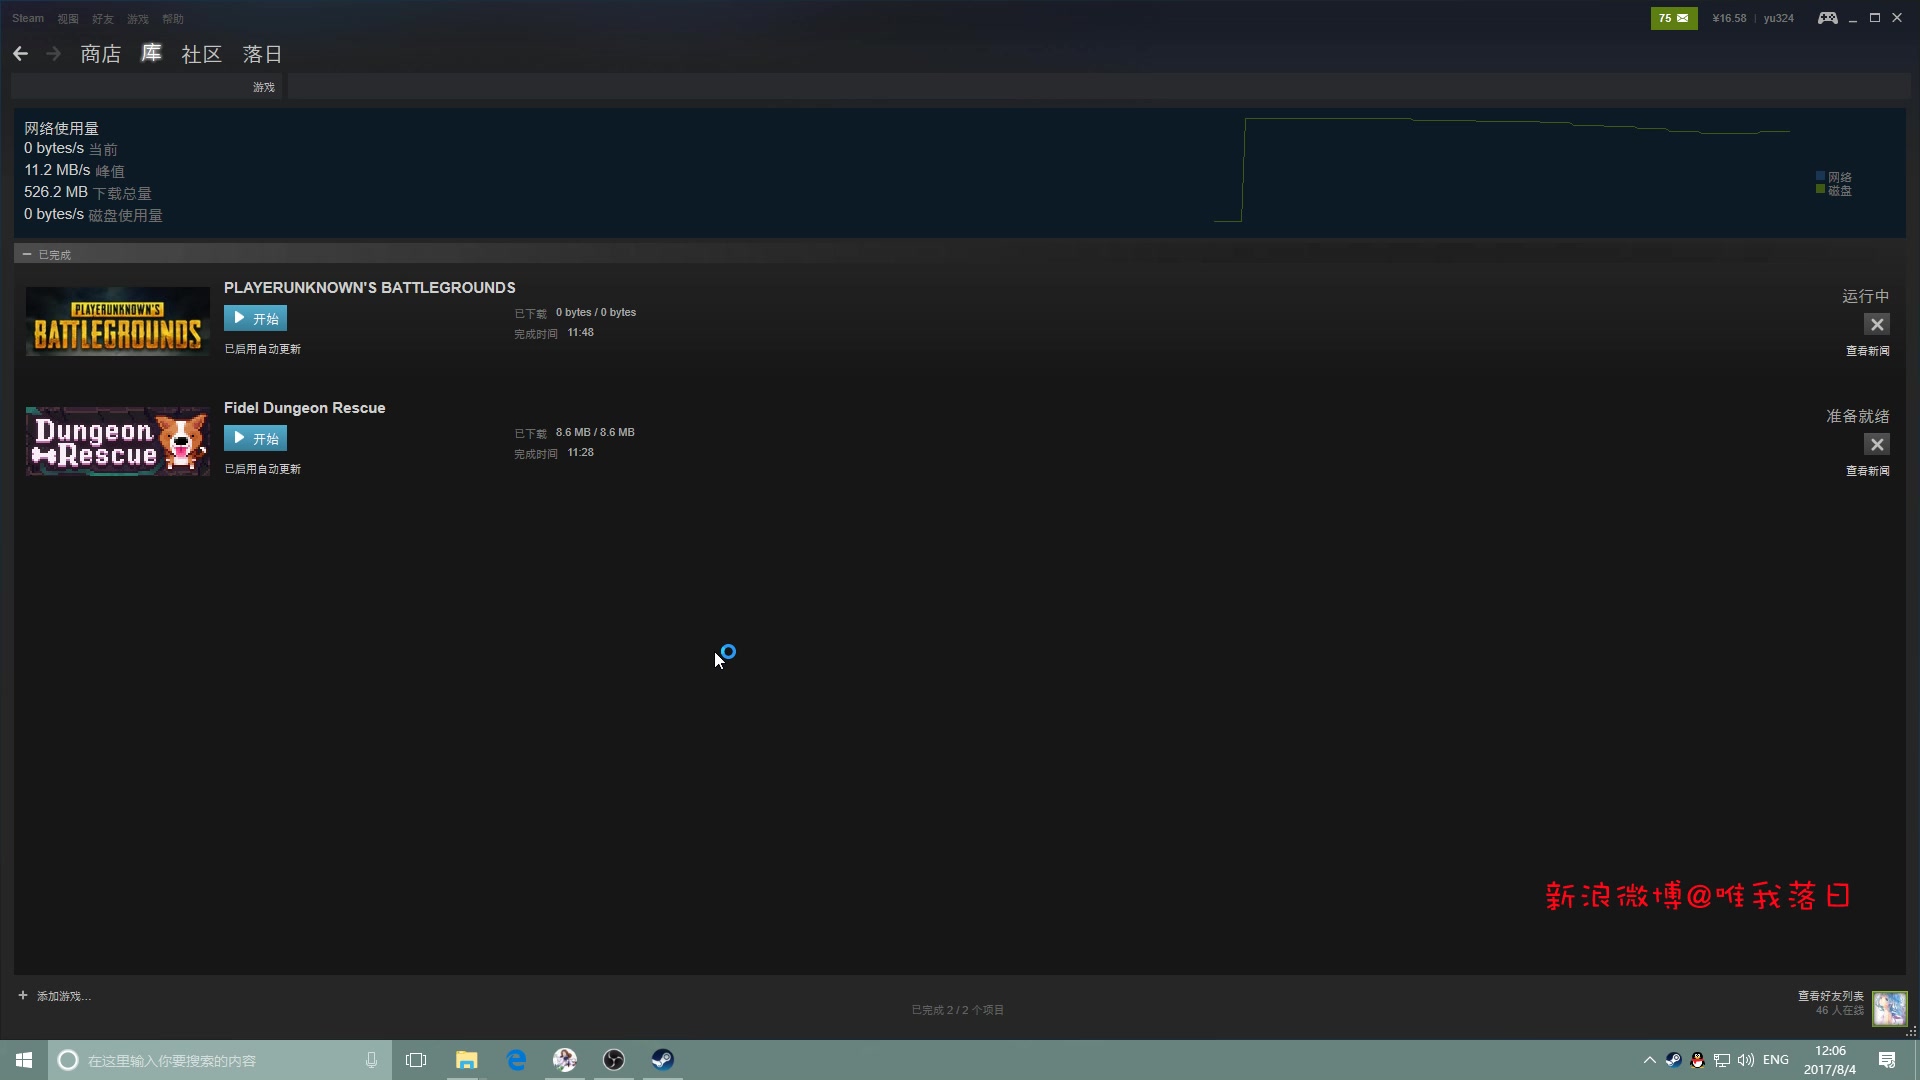Switch the ENG input language indicator

coord(1776,1060)
